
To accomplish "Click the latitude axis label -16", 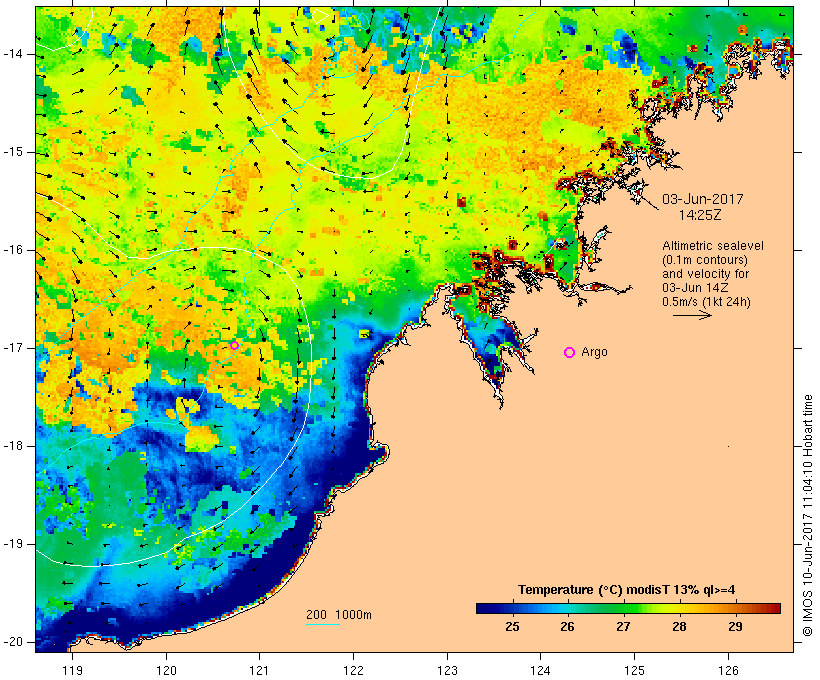I will [x=13, y=250].
